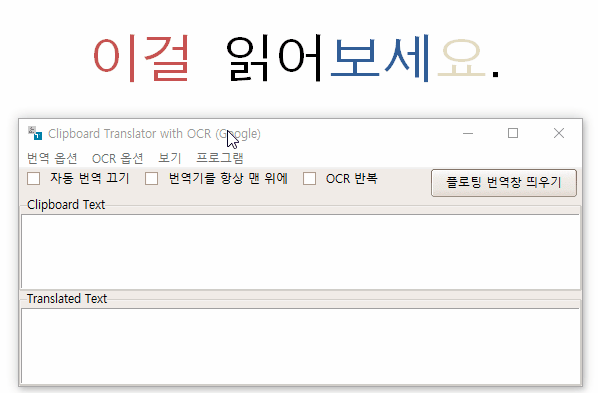598x393 pixels.
Task: Open the 보기 menu
Action: [170, 158]
